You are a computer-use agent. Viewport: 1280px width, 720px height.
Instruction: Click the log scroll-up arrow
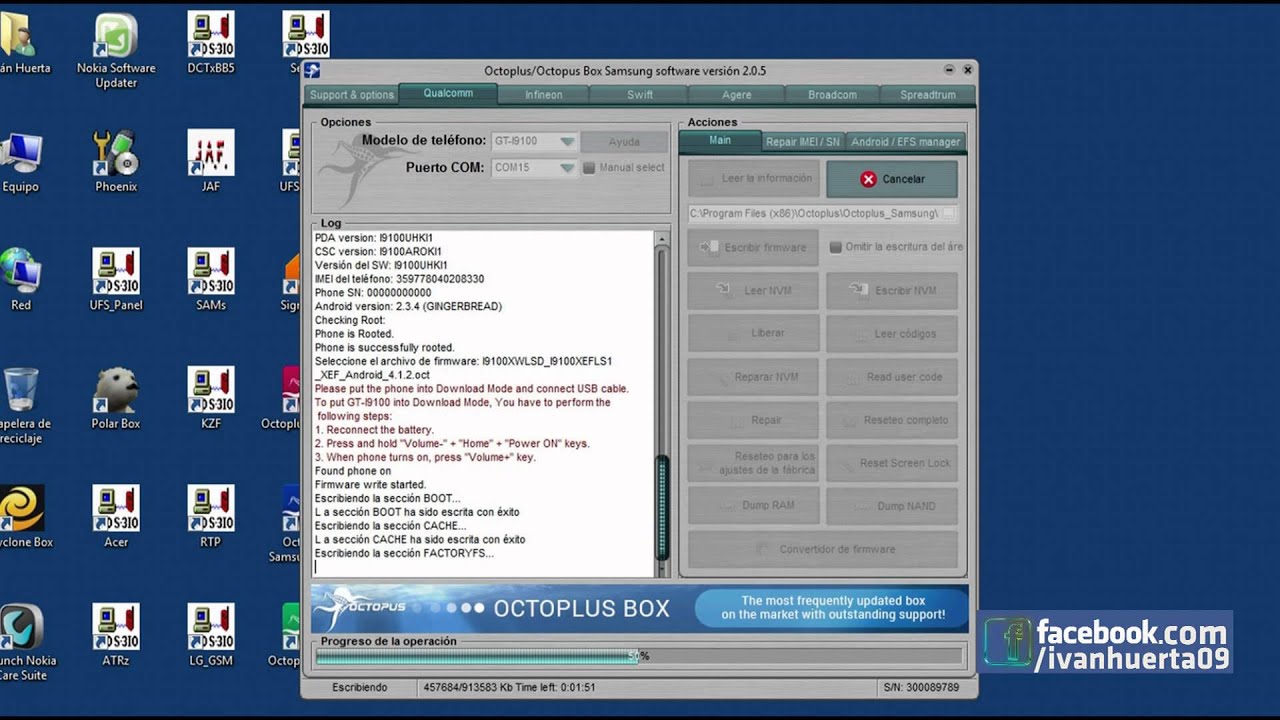tap(661, 239)
